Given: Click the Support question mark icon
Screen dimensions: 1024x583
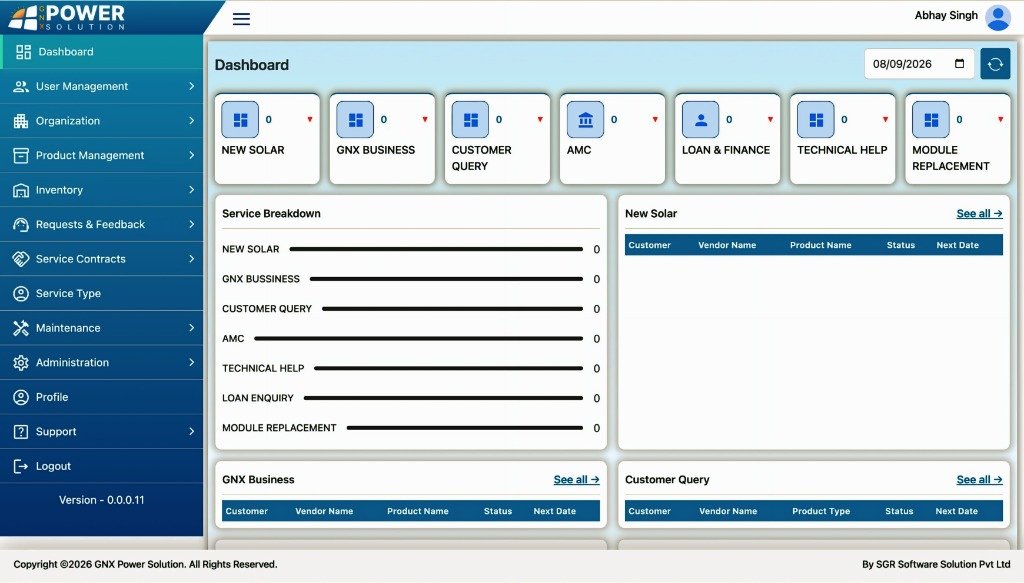Looking at the screenshot, I should click(x=21, y=432).
